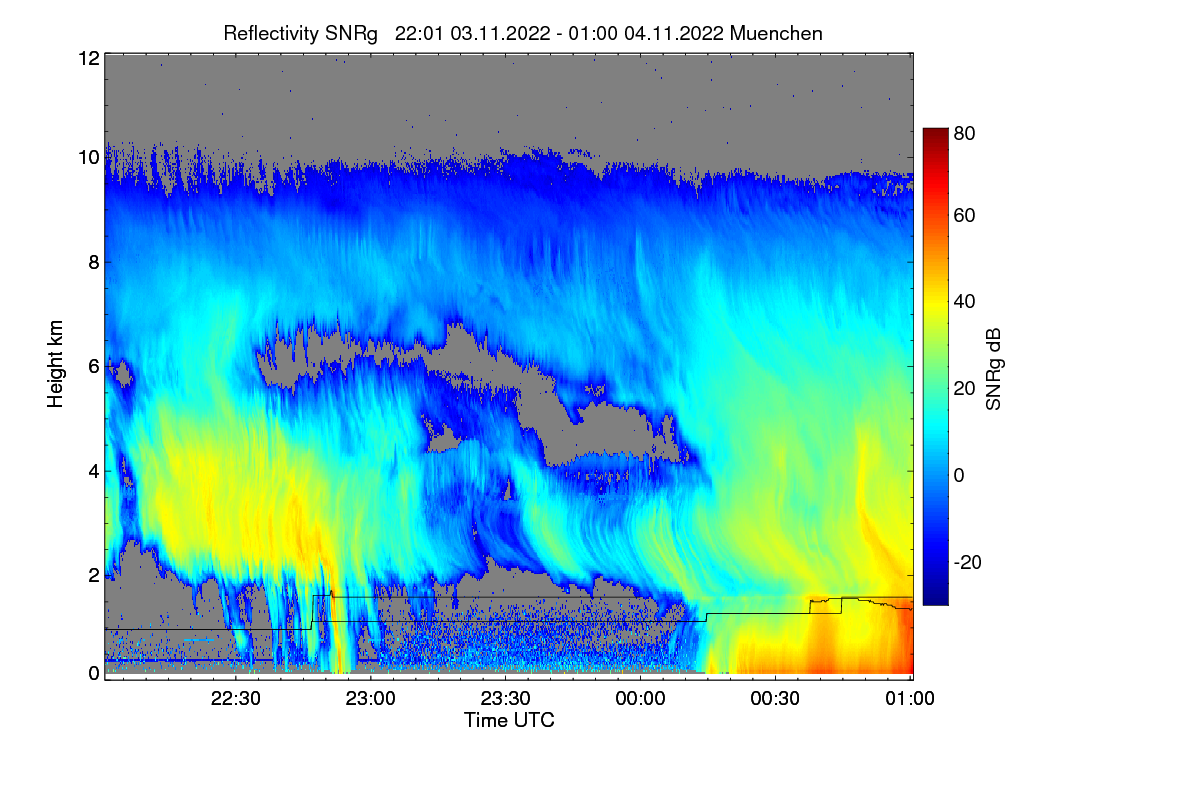
Task: Click the dark red top of colorbar
Action: pyautogui.click(x=934, y=133)
